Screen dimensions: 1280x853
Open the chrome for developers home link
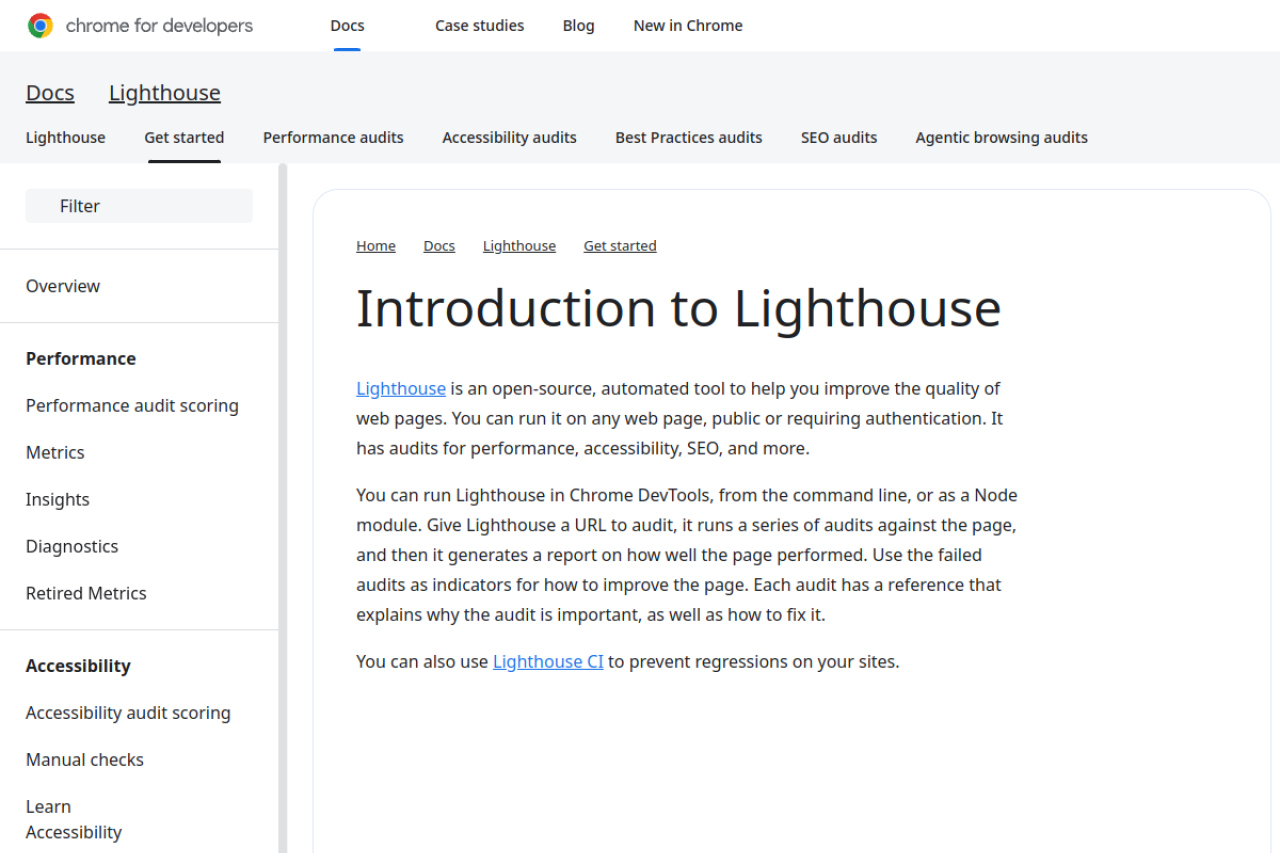[140, 26]
